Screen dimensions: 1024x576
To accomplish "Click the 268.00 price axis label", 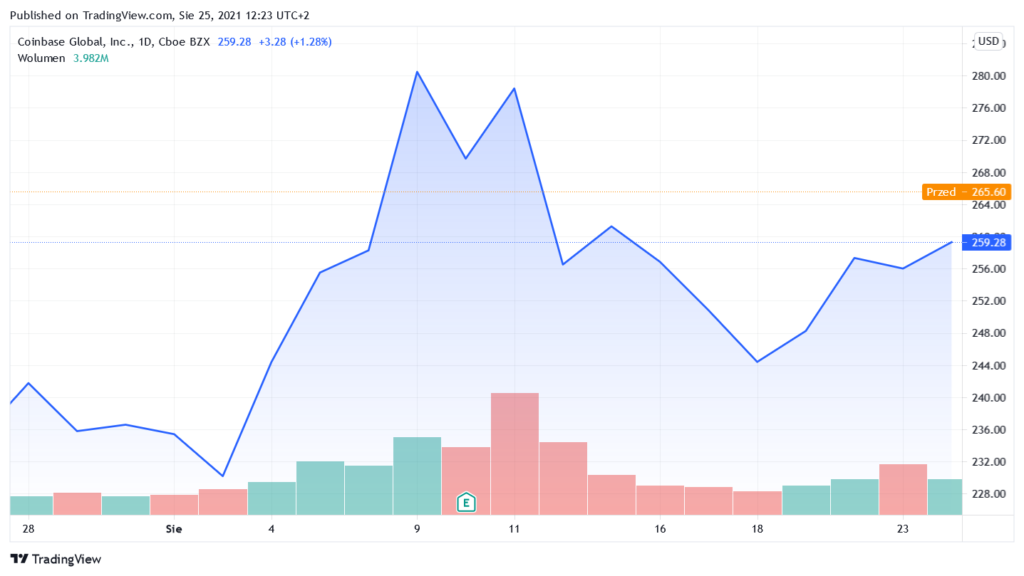I will point(989,172).
